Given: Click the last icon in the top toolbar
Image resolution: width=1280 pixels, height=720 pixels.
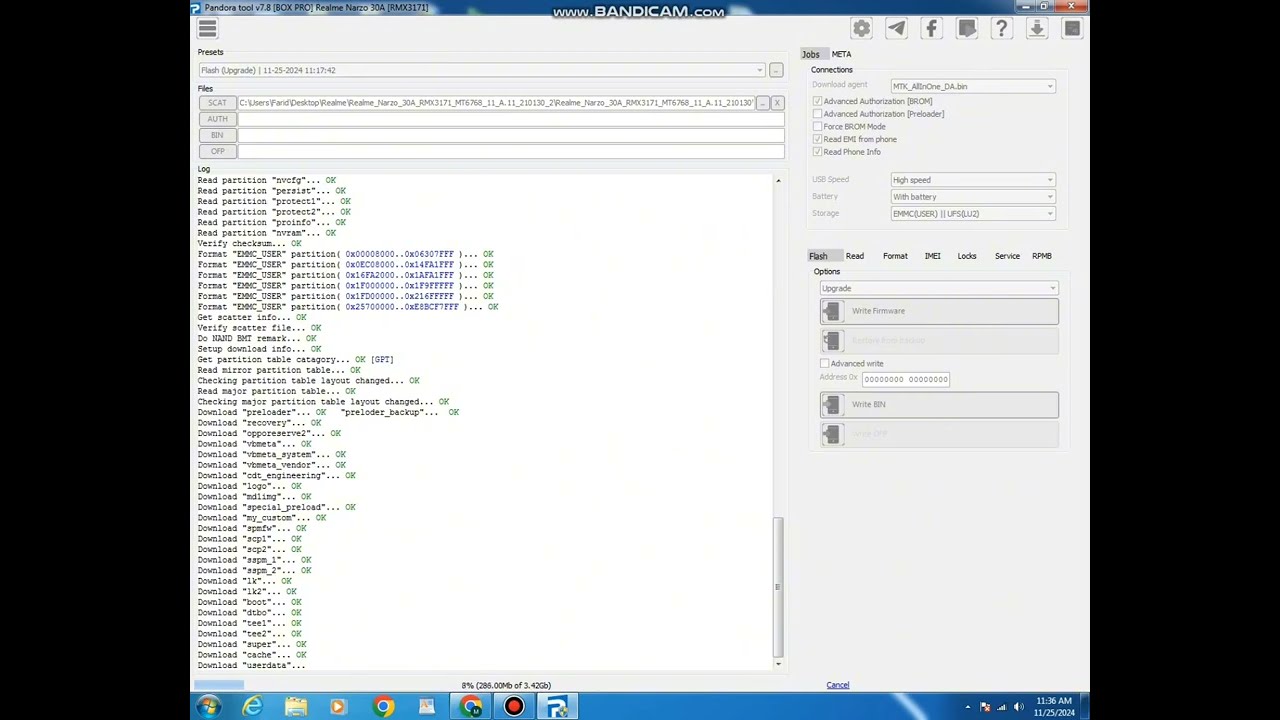Looking at the screenshot, I should 1071,29.
